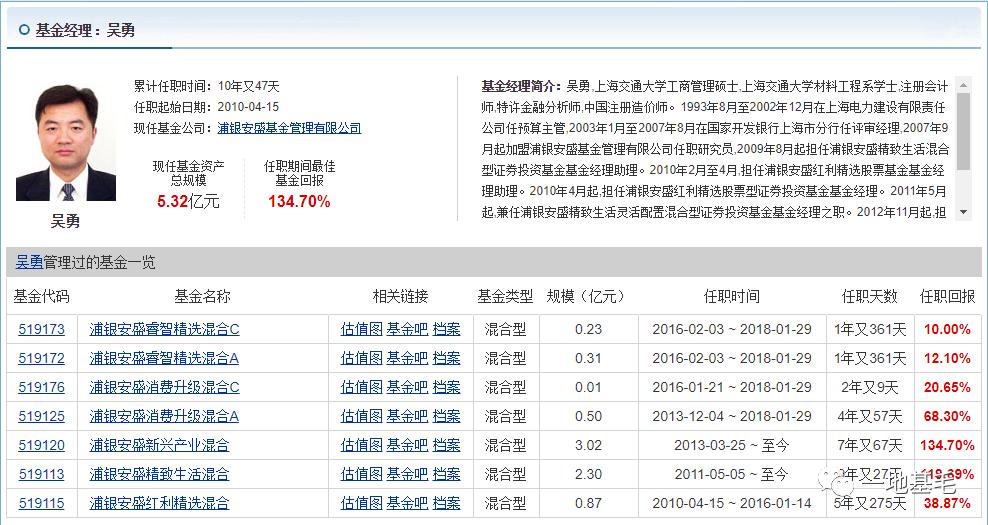Click the 规模（亿元） column header
This screenshot has height=525, width=988.
[x=588, y=296]
